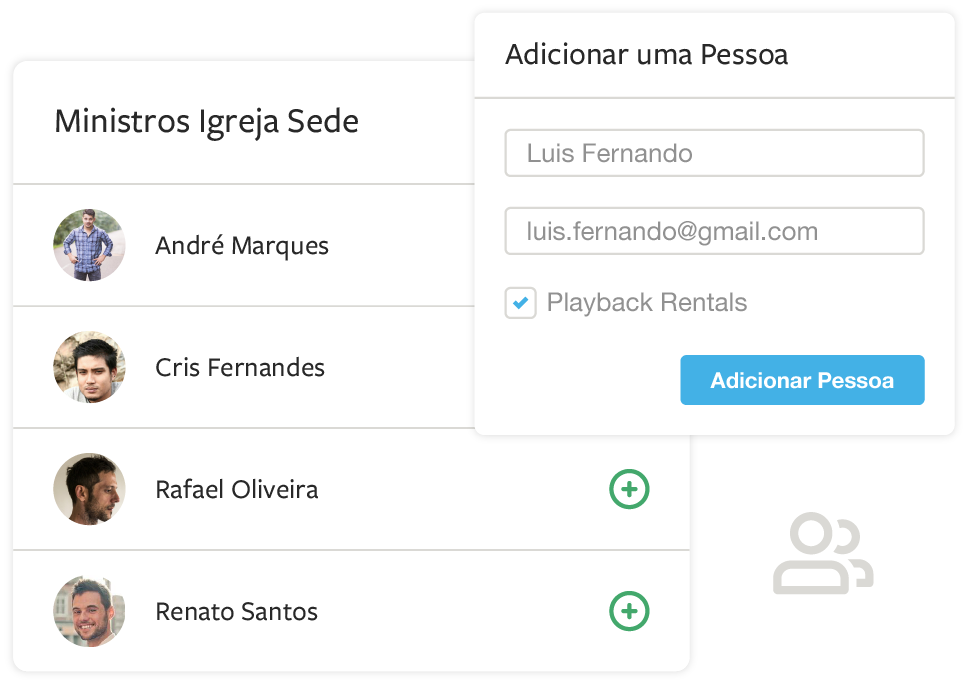
Task: Choose the Renato Santos name text
Action: click(237, 612)
